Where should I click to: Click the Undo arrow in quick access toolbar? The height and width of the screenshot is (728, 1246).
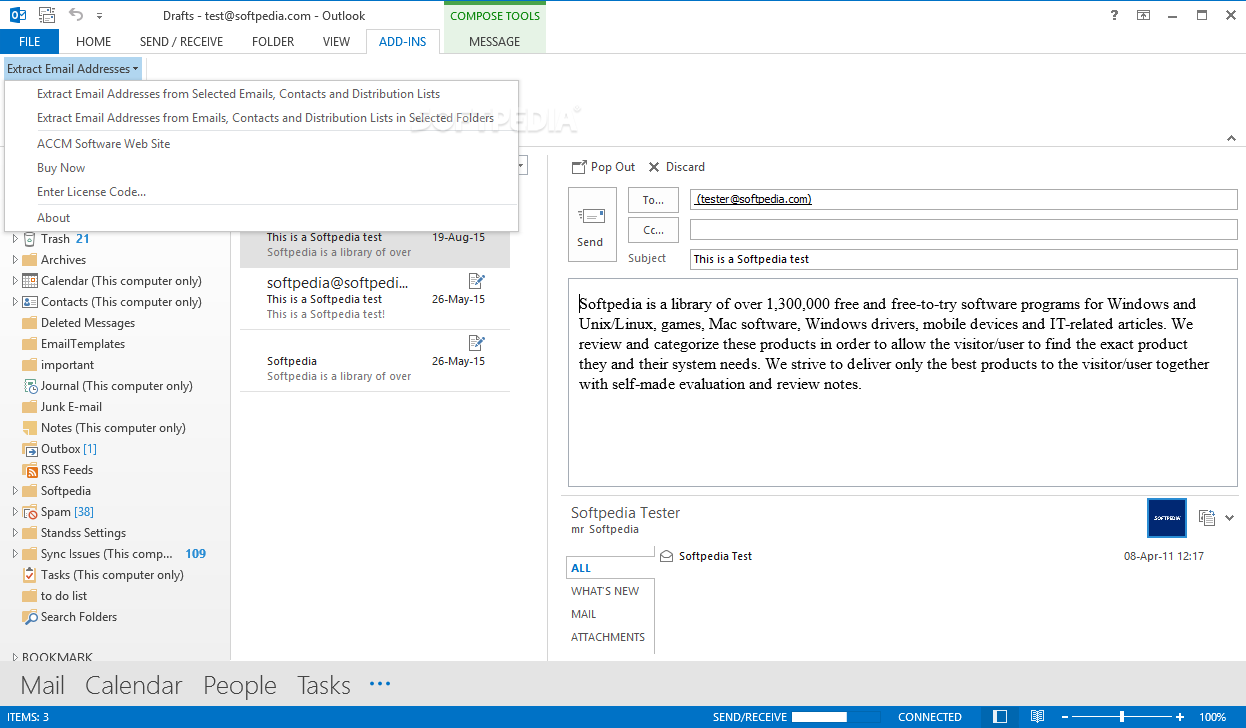pyautogui.click(x=76, y=15)
